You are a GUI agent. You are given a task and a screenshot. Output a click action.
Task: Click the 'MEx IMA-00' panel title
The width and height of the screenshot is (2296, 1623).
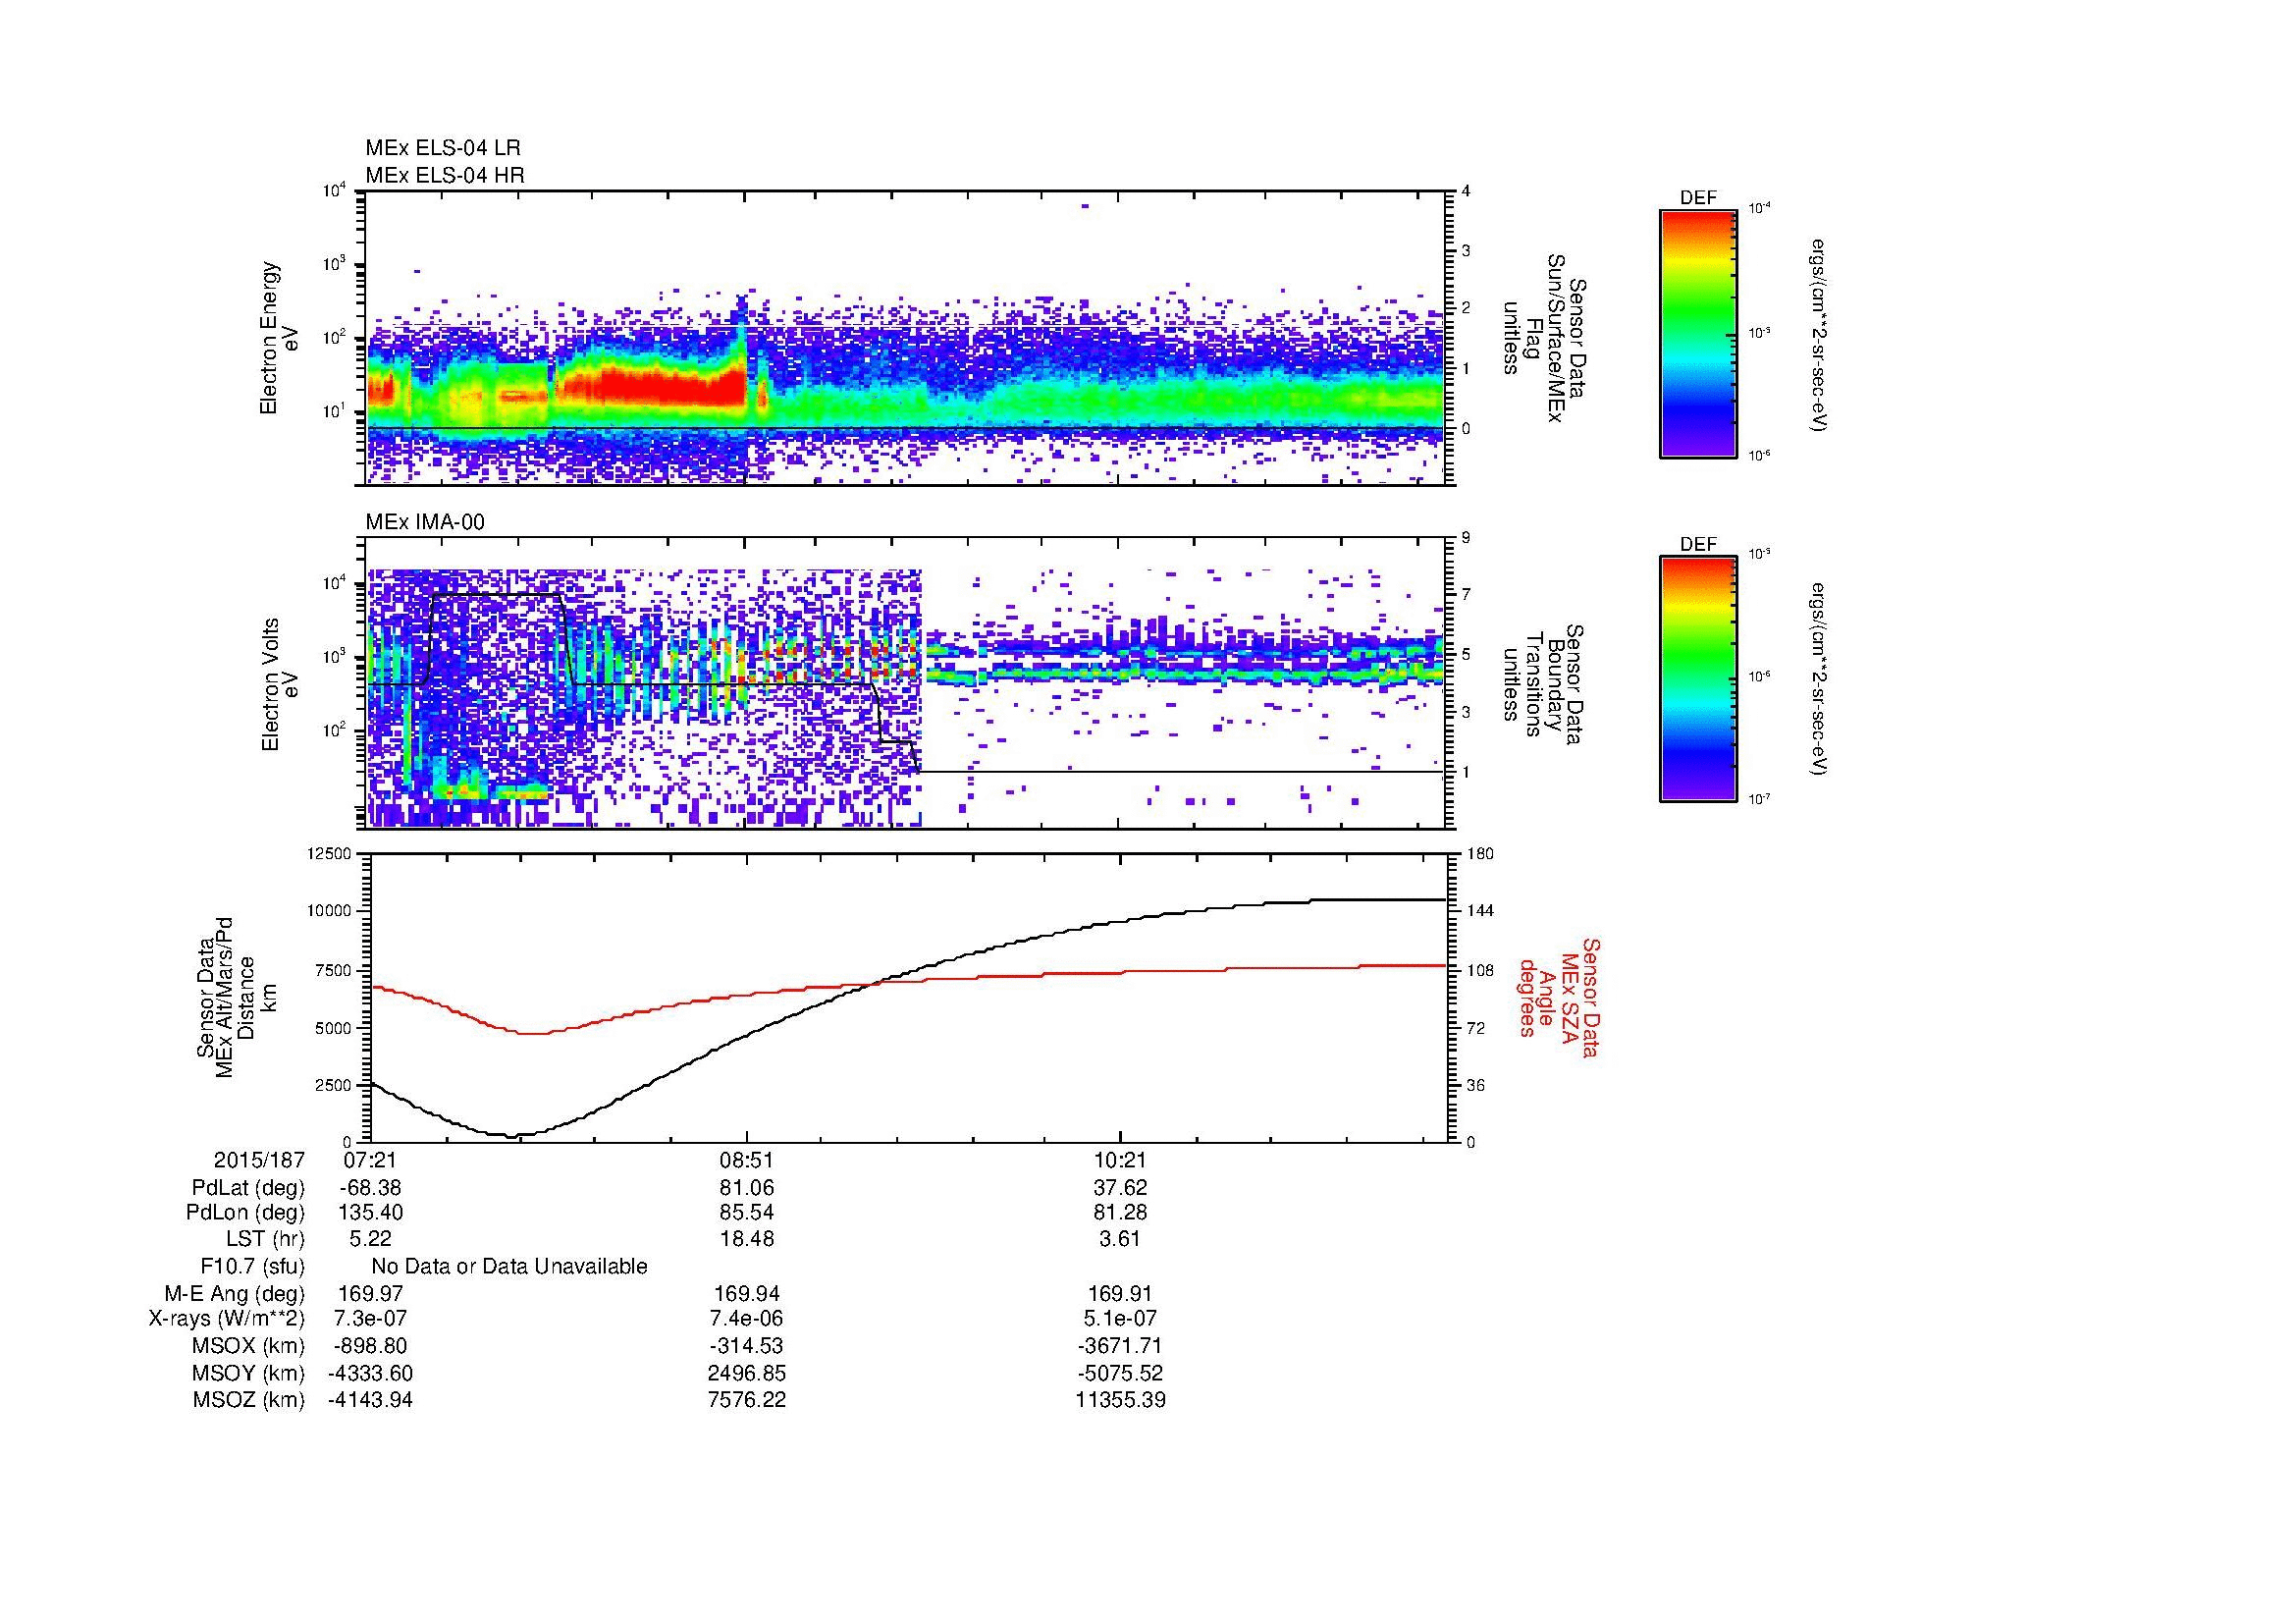(425, 522)
